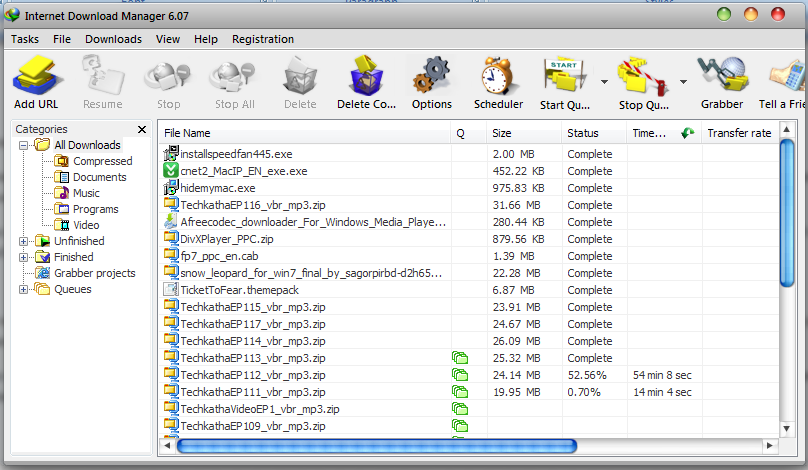Open the Registration menu
Viewport: 808px width, 470px height.
263,39
